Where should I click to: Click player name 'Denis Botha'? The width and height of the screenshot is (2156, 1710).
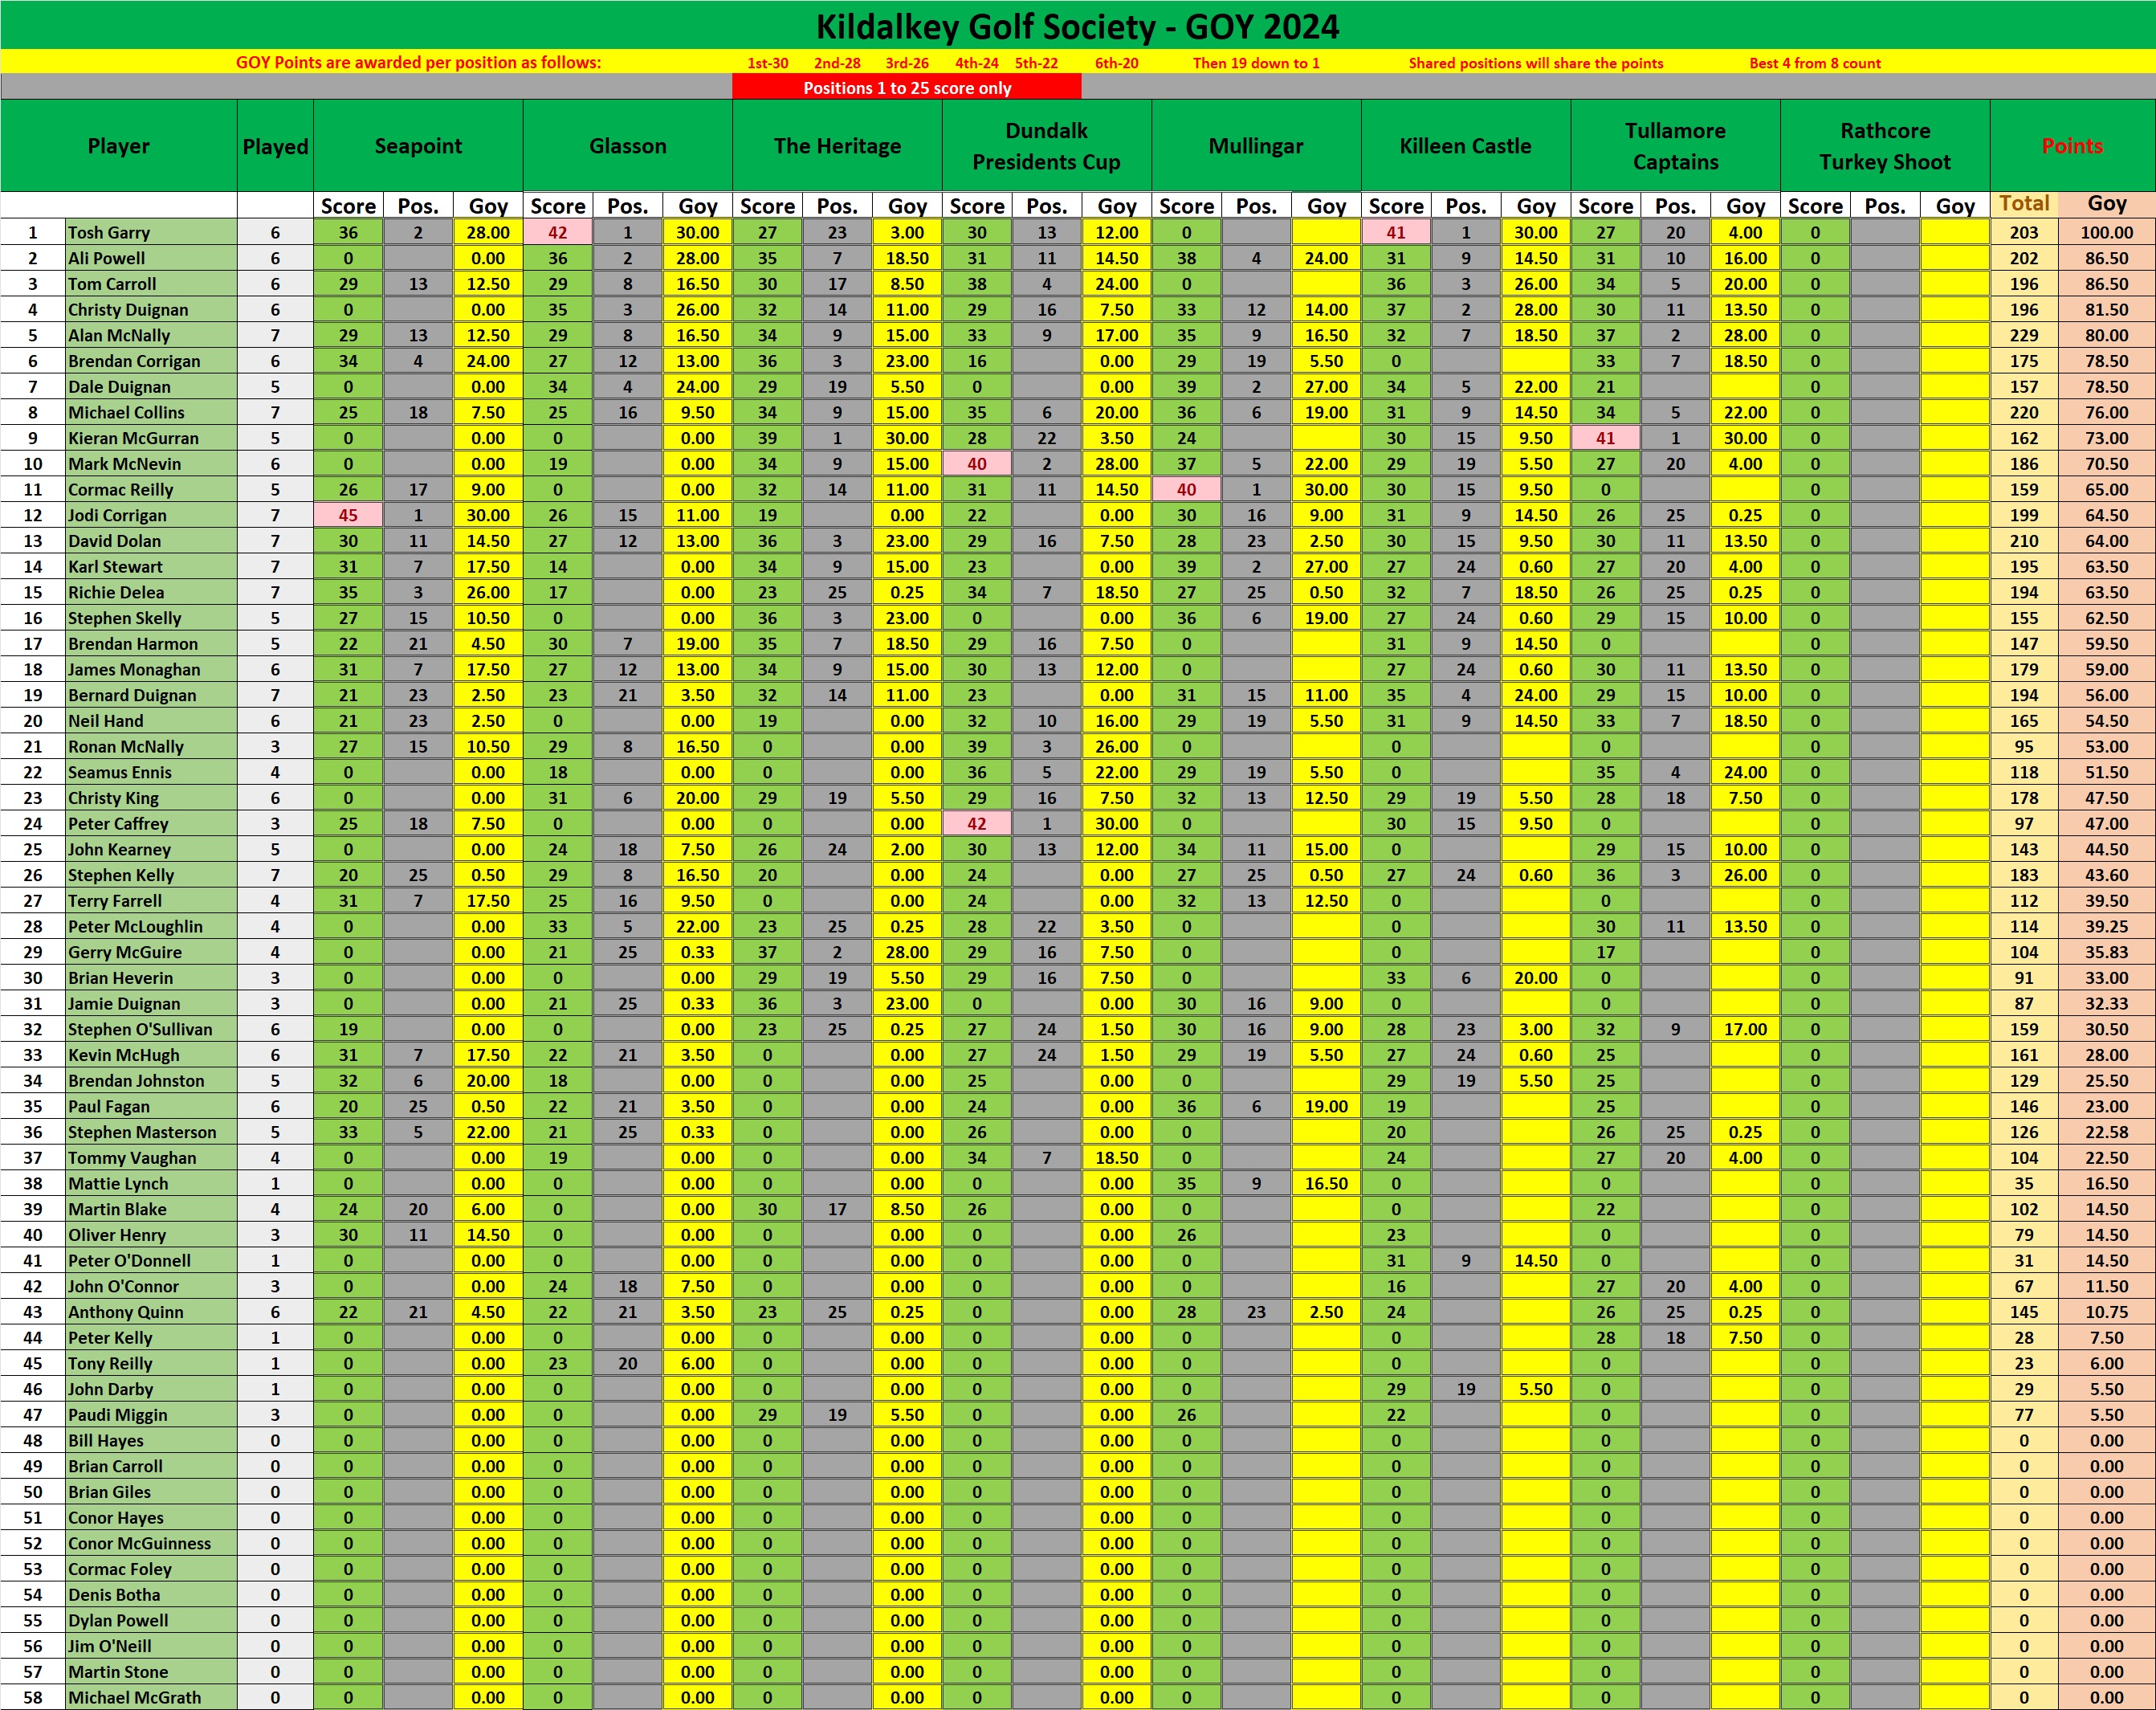point(114,1595)
